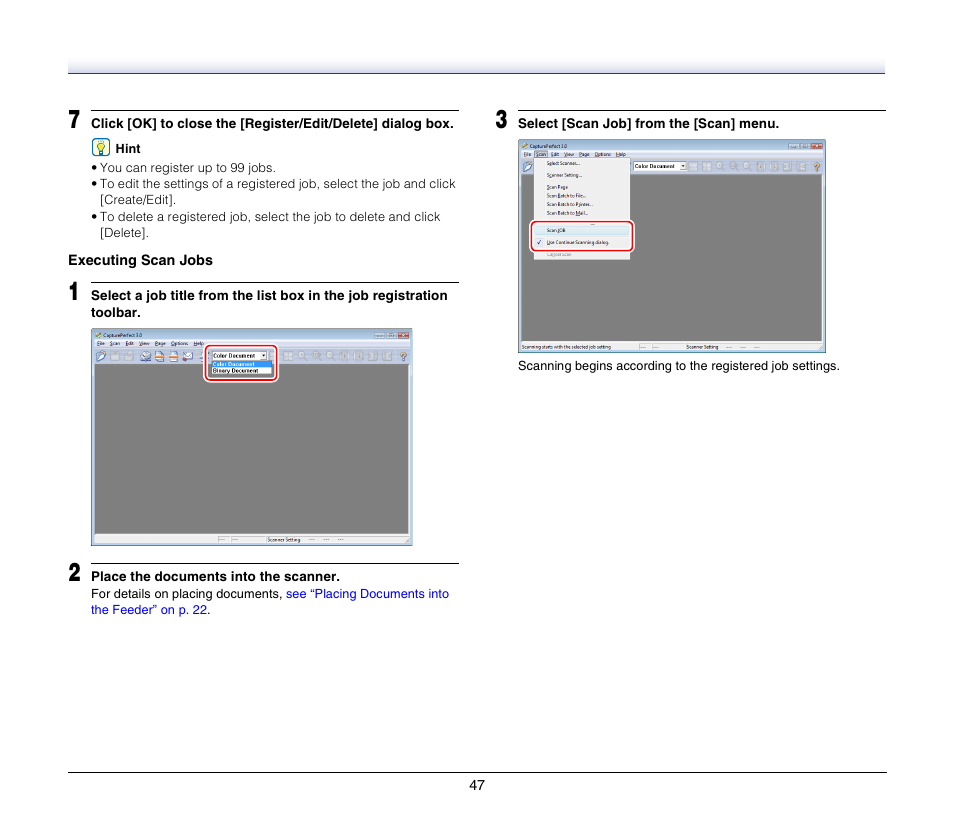Click the opened Scan menu title in step 3 window
Screen dimensions: 954x818
[541, 155]
